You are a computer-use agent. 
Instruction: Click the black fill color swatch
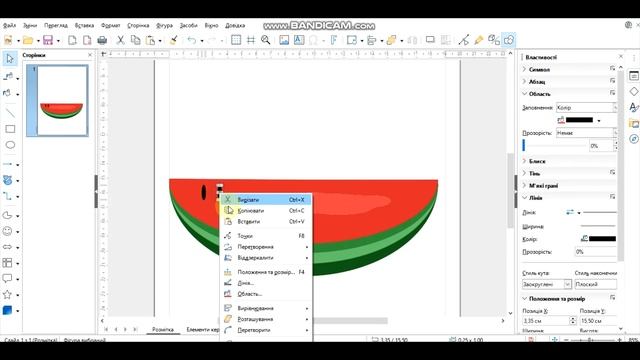coord(579,120)
